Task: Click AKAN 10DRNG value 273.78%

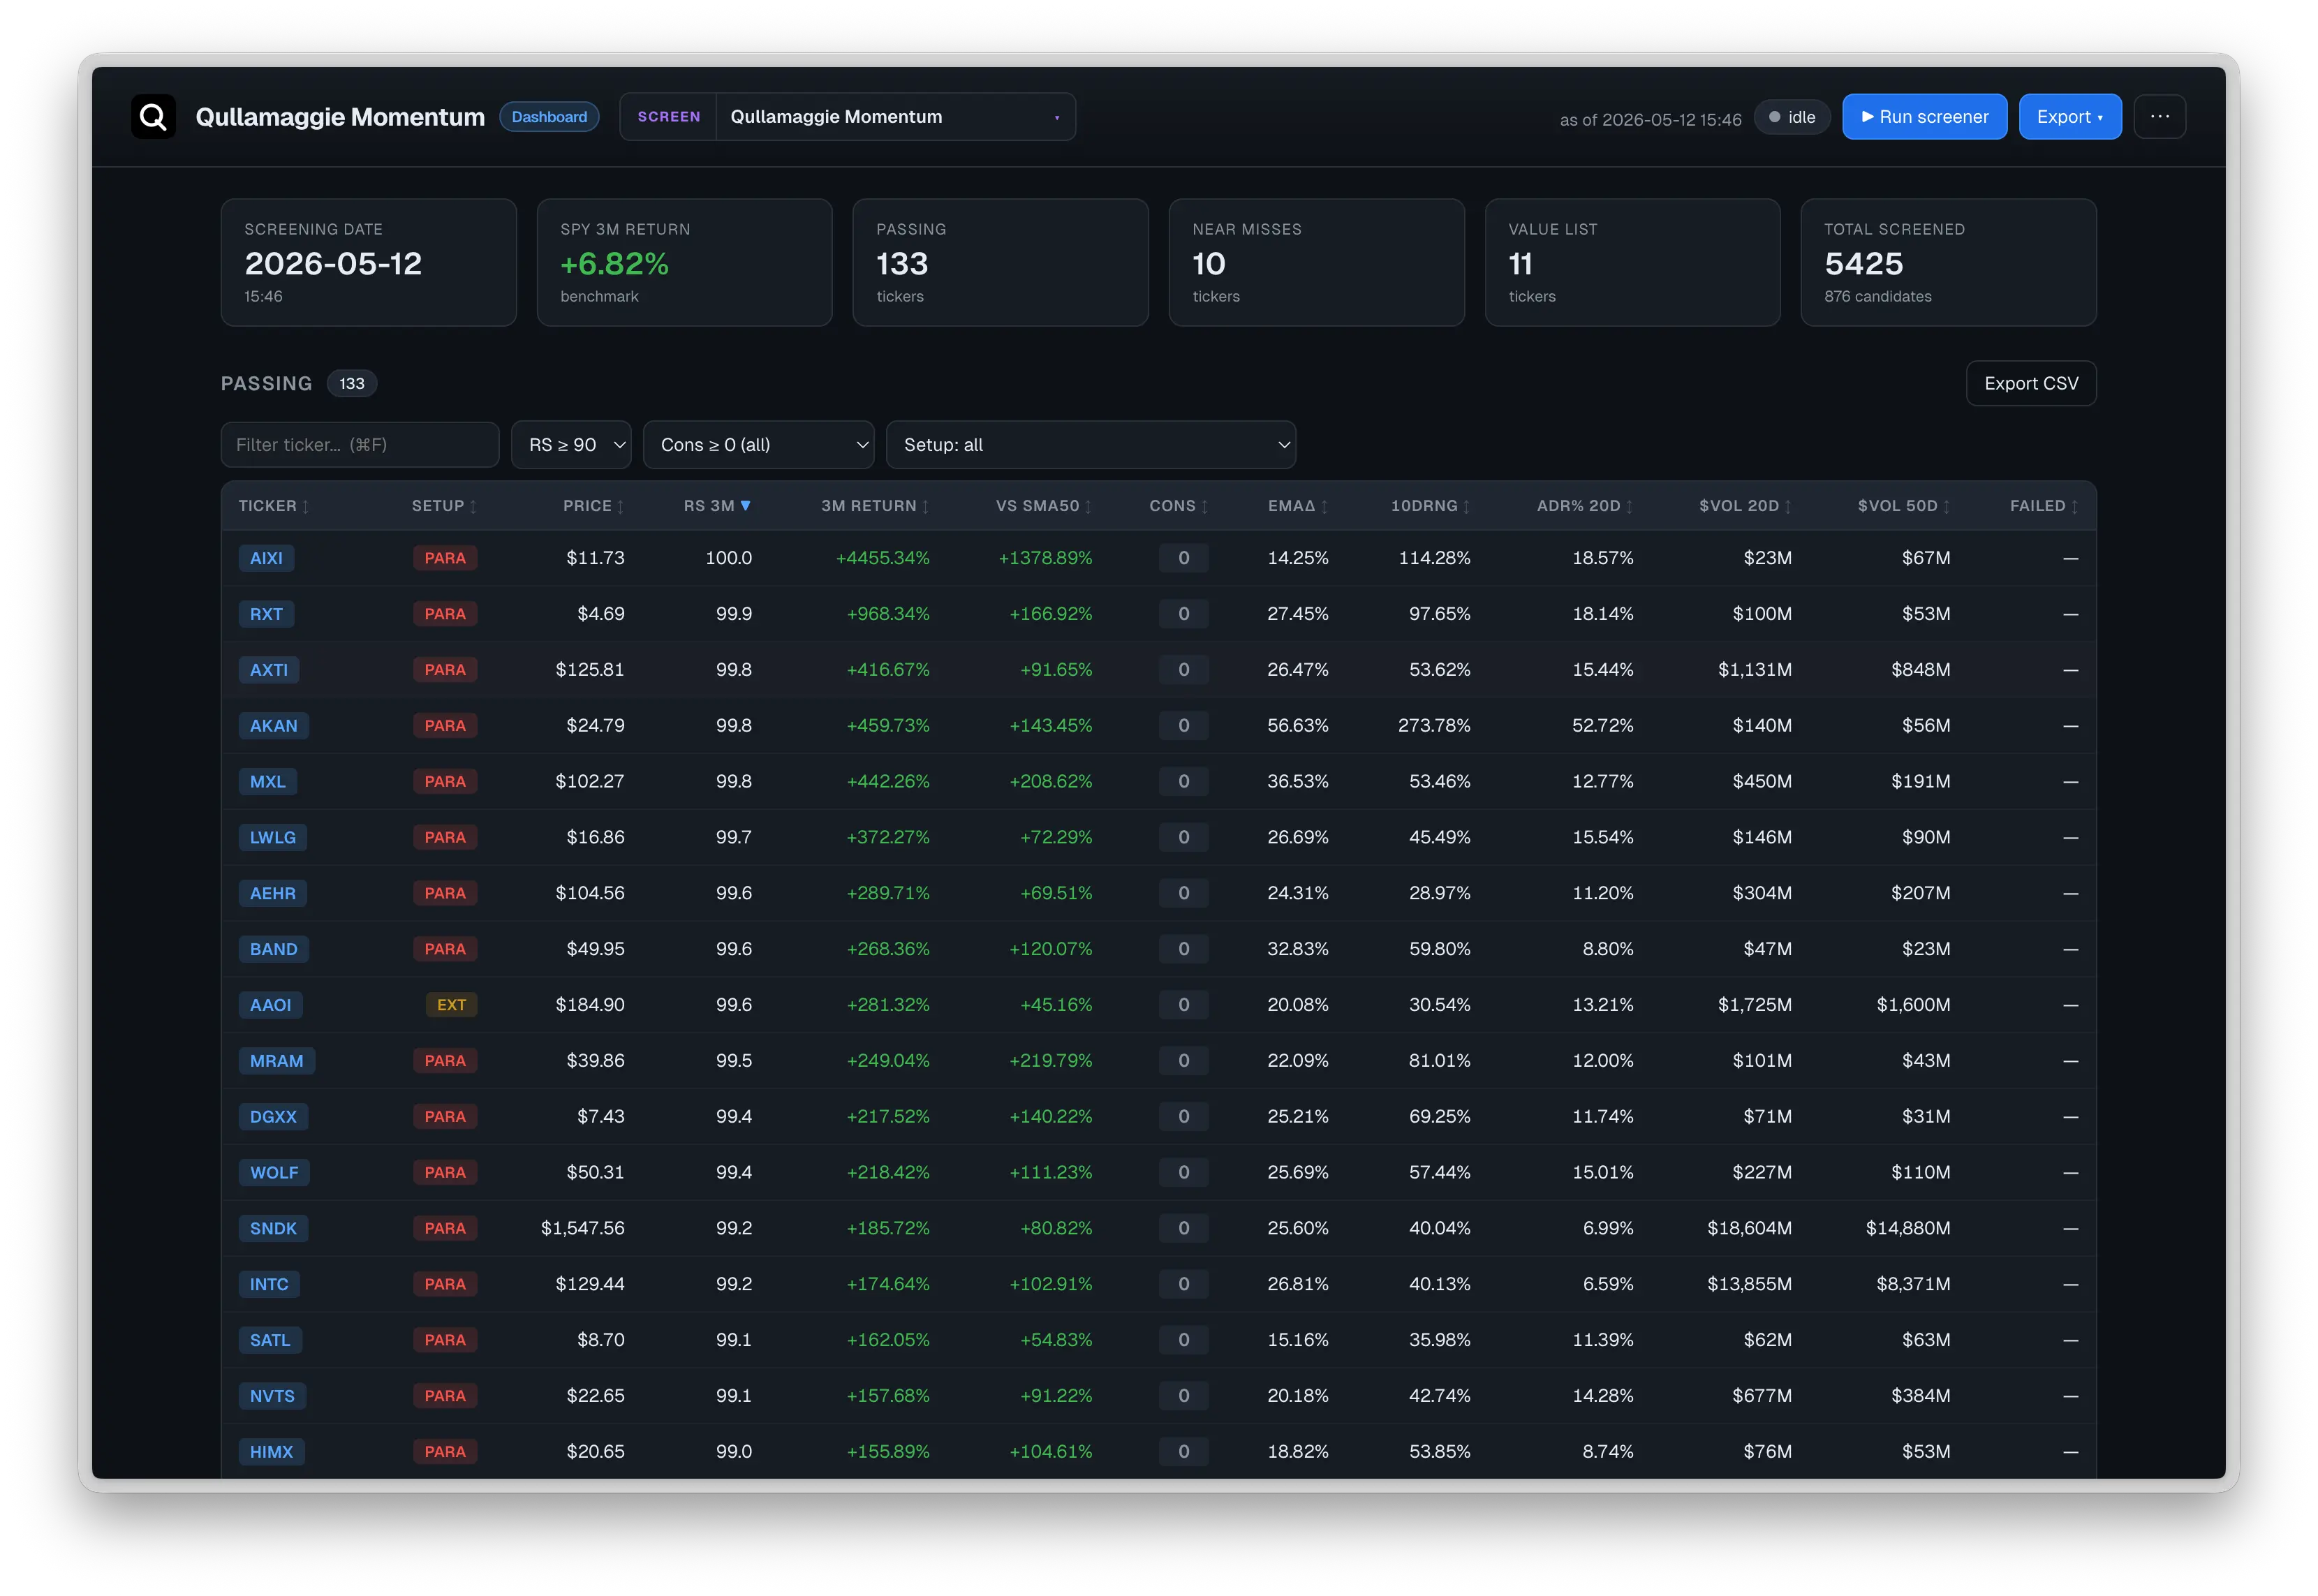Action: click(1434, 726)
